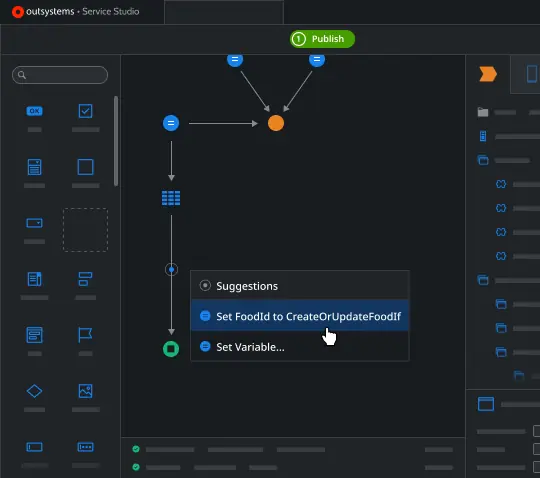Select the Dropdown widget in toolbox

(34, 223)
